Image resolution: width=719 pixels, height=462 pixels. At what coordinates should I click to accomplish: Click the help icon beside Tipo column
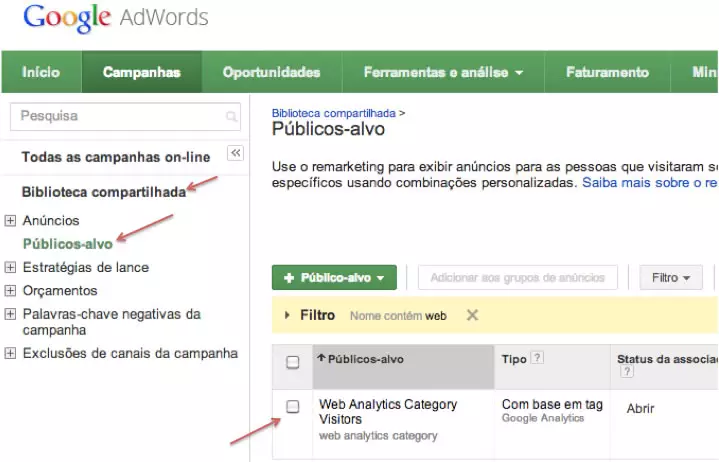[537, 358]
